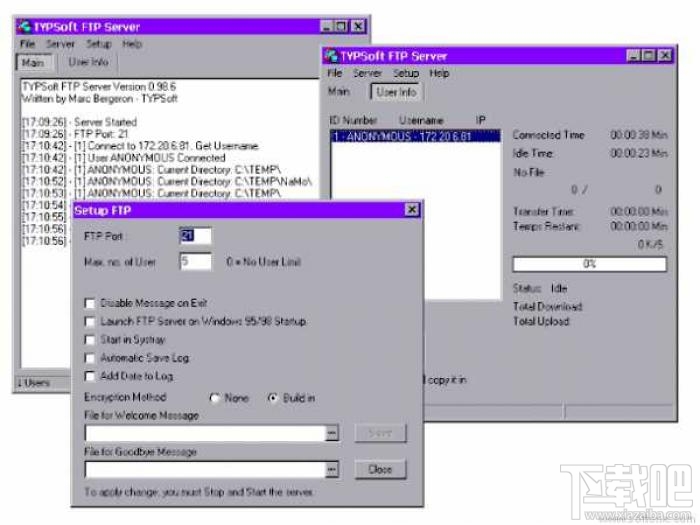Viewport: 700px width, 525px height.
Task: Check Launch FTP Server on Windows Startup
Action: pos(90,321)
